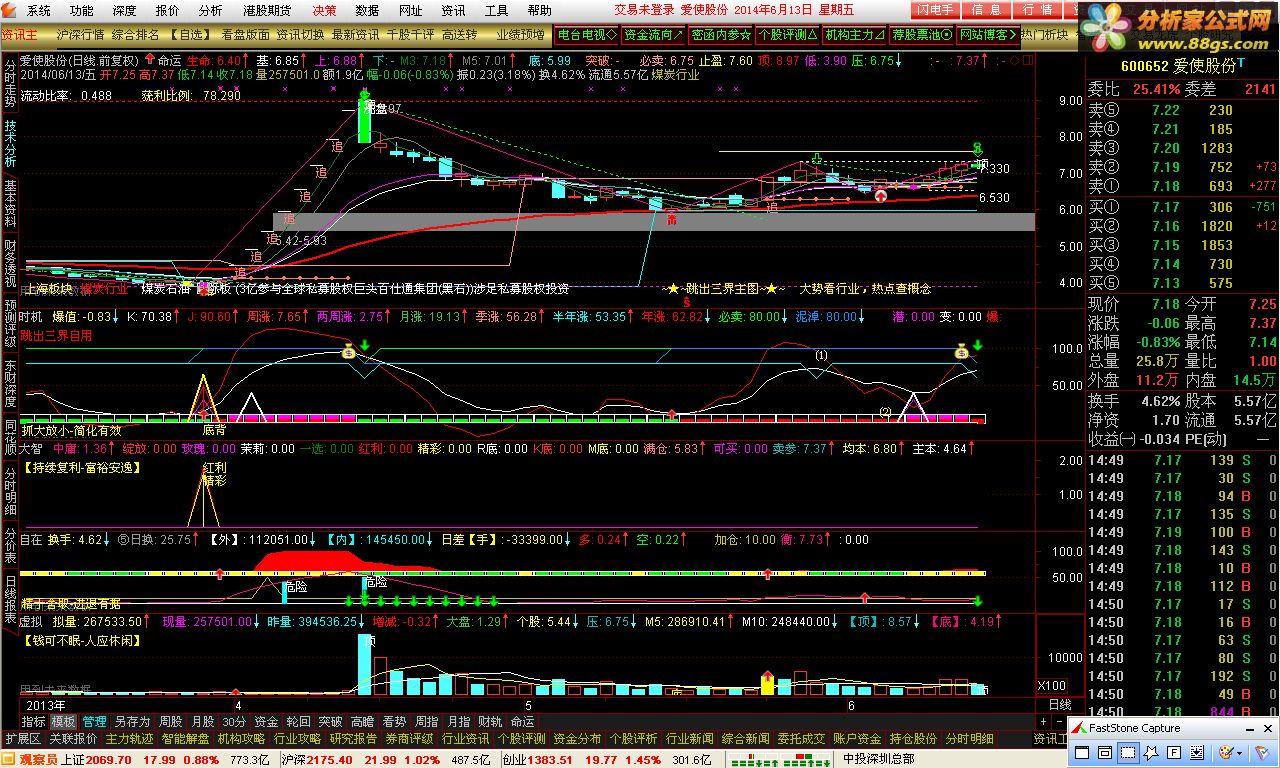Click 持仓股份 in bottom bar
The width and height of the screenshot is (1280, 768).
pos(913,738)
